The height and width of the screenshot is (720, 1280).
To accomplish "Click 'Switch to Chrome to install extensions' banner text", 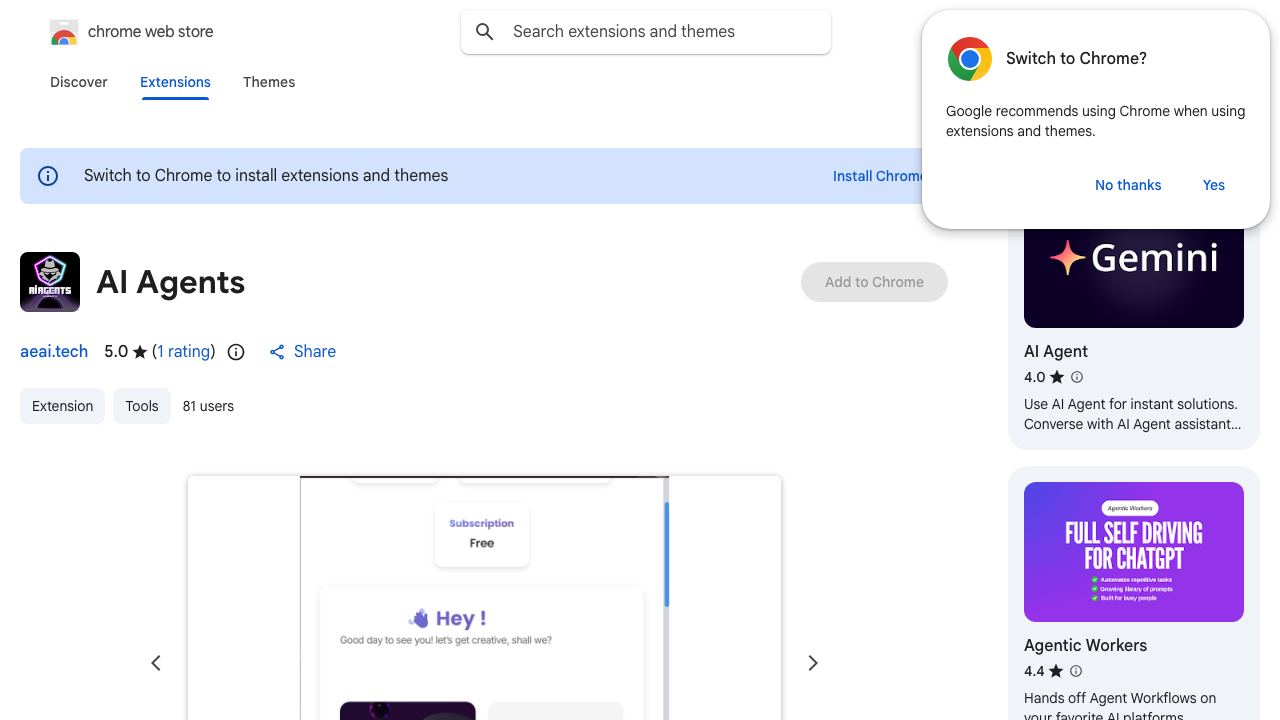I will point(266,176).
